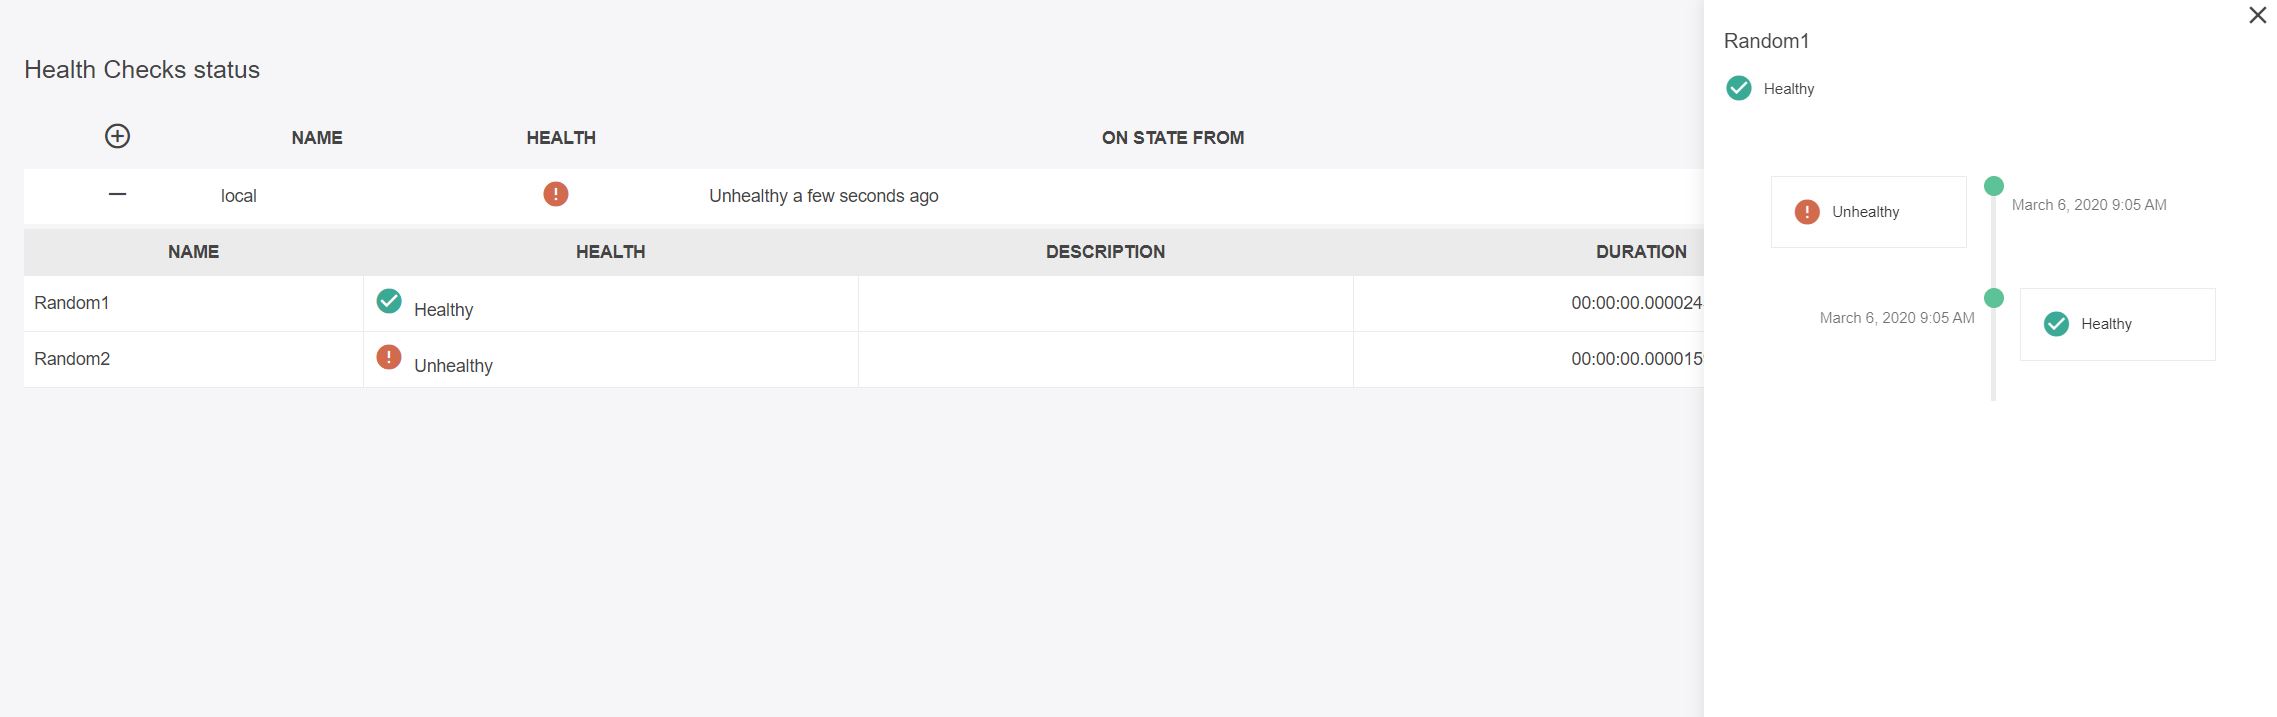Click the top timeline marker dot
Viewport: 2277px width, 717px height.
coord(1993,186)
